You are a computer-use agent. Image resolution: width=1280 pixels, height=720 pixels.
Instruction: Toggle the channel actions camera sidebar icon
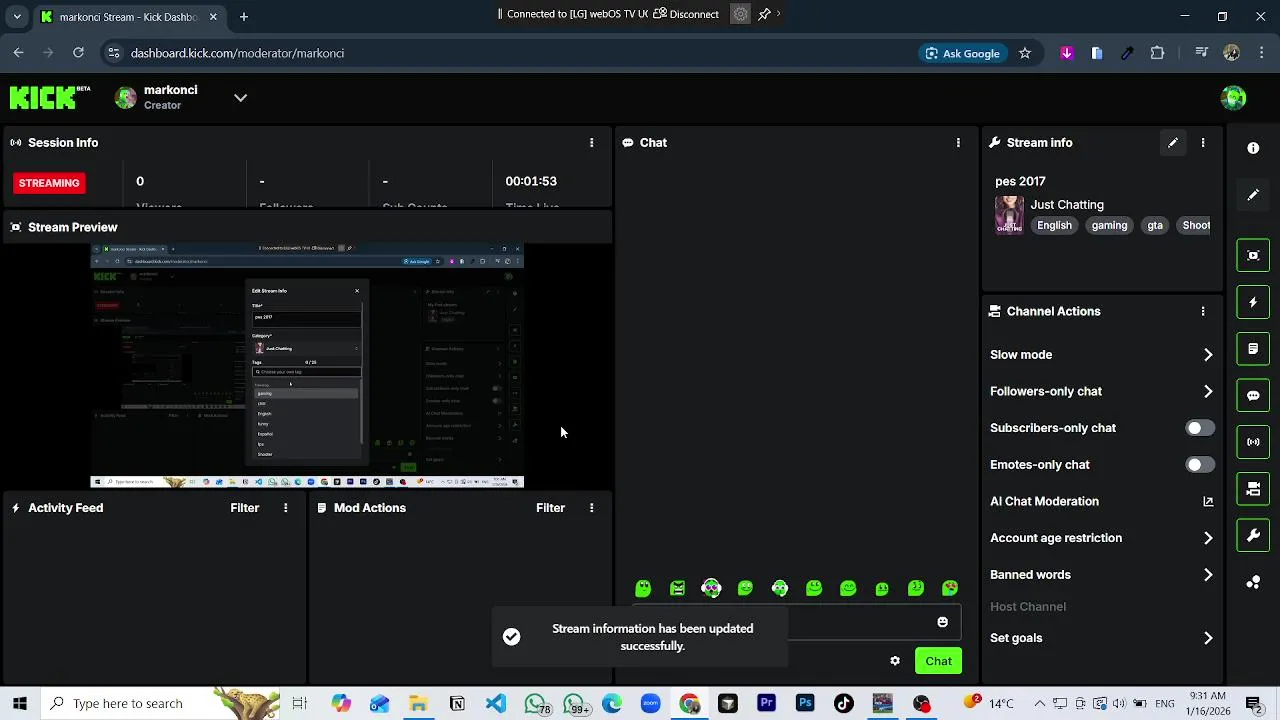pos(1253,489)
